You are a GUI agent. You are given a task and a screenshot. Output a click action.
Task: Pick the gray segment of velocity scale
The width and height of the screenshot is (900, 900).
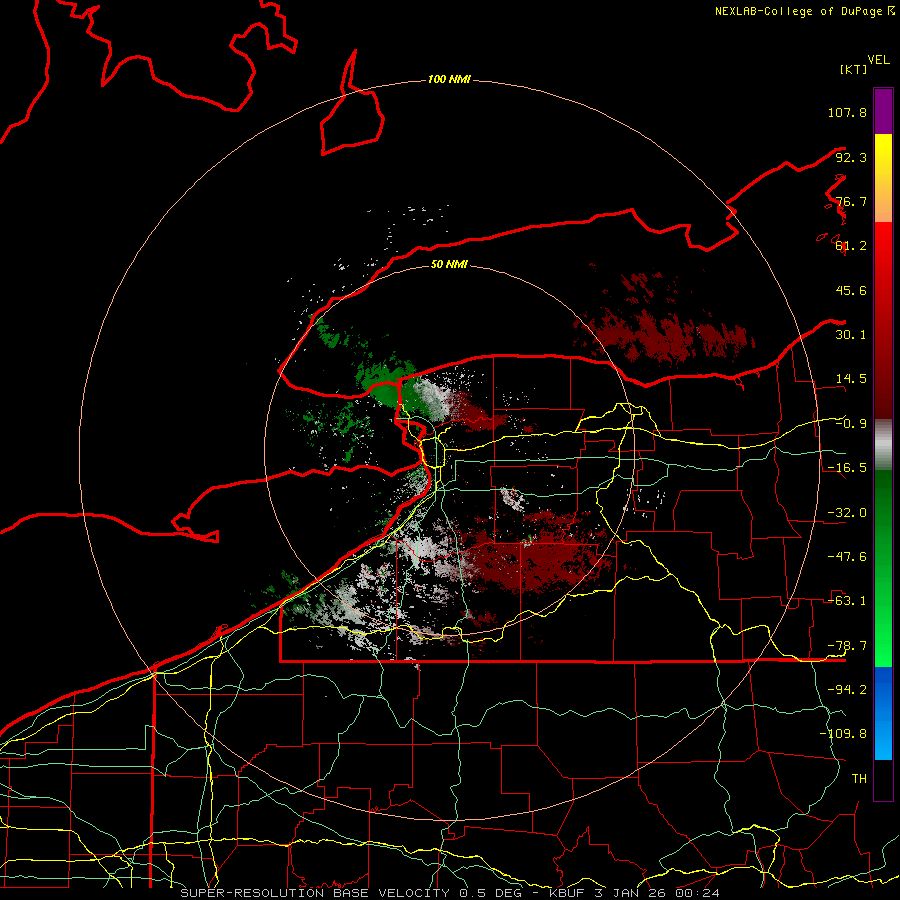pos(883,445)
